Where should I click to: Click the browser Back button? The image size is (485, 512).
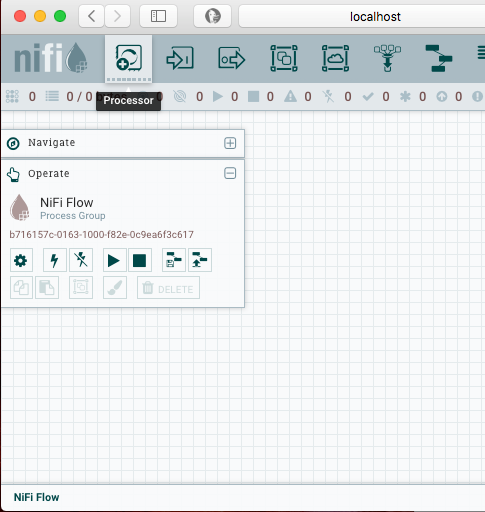click(91, 16)
